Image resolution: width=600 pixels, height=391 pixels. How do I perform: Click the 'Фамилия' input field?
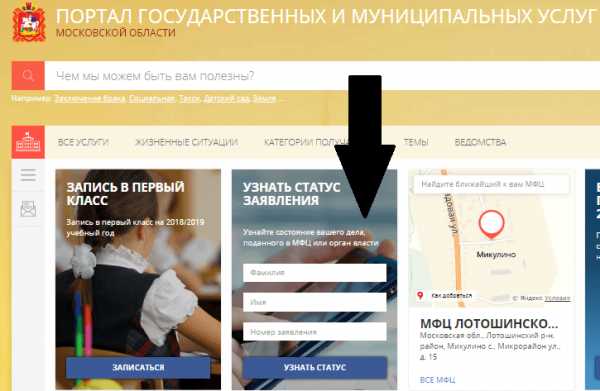315,273
